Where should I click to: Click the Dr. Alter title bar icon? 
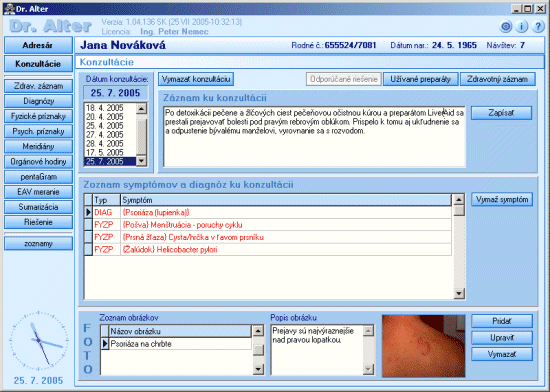pos(9,8)
